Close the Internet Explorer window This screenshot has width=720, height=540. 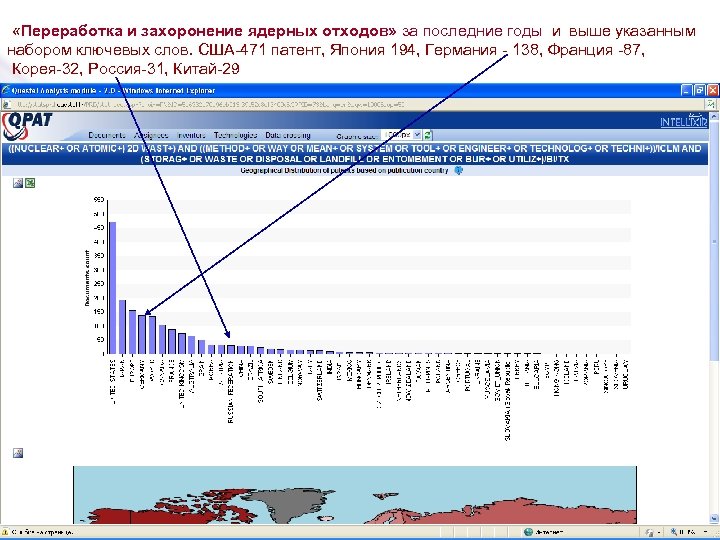712,90
